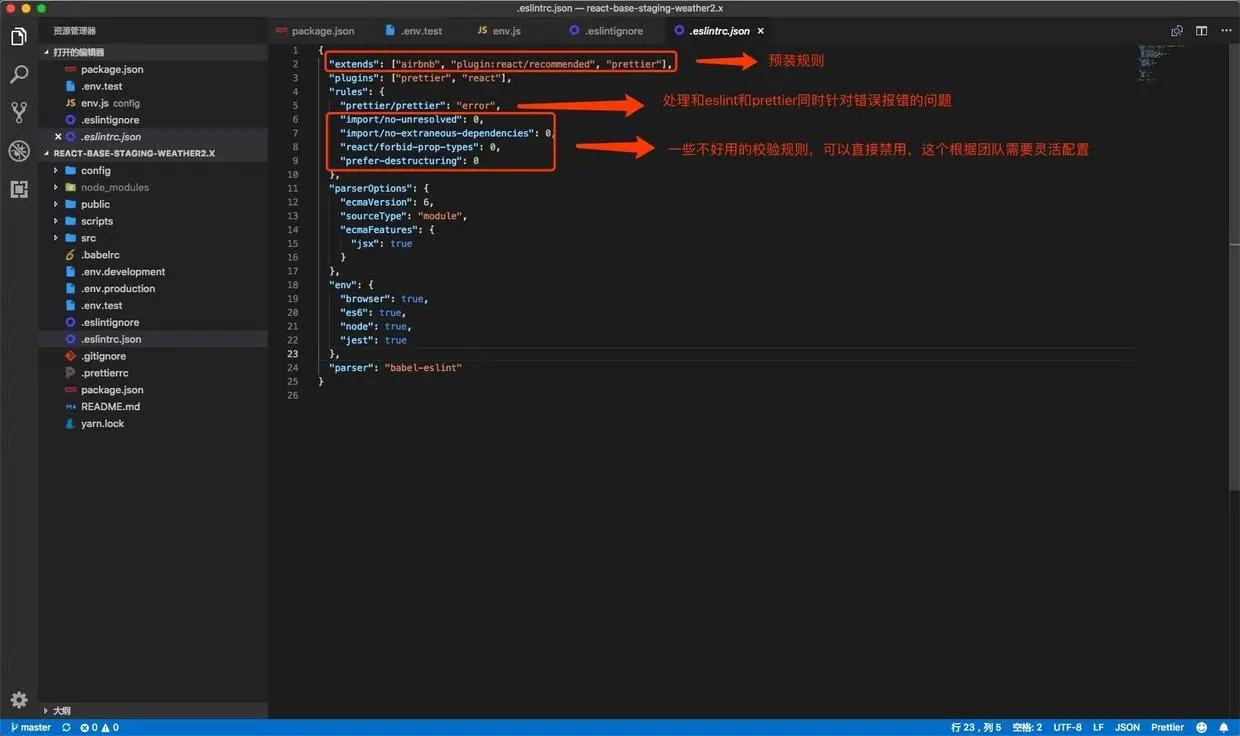Open the Manage gear icon
The image size is (1240, 736).
point(19,700)
